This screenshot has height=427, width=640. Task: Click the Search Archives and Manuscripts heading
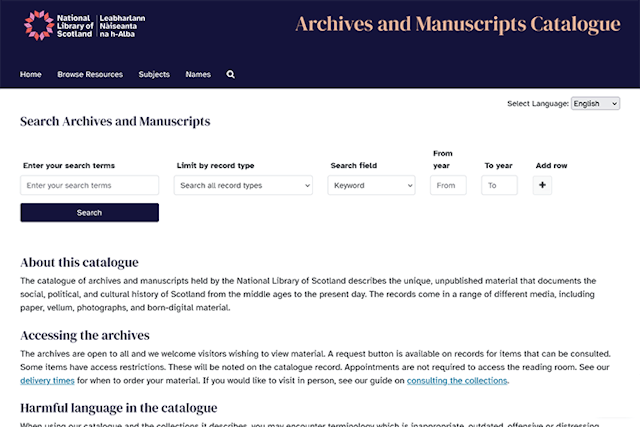[x=115, y=121]
